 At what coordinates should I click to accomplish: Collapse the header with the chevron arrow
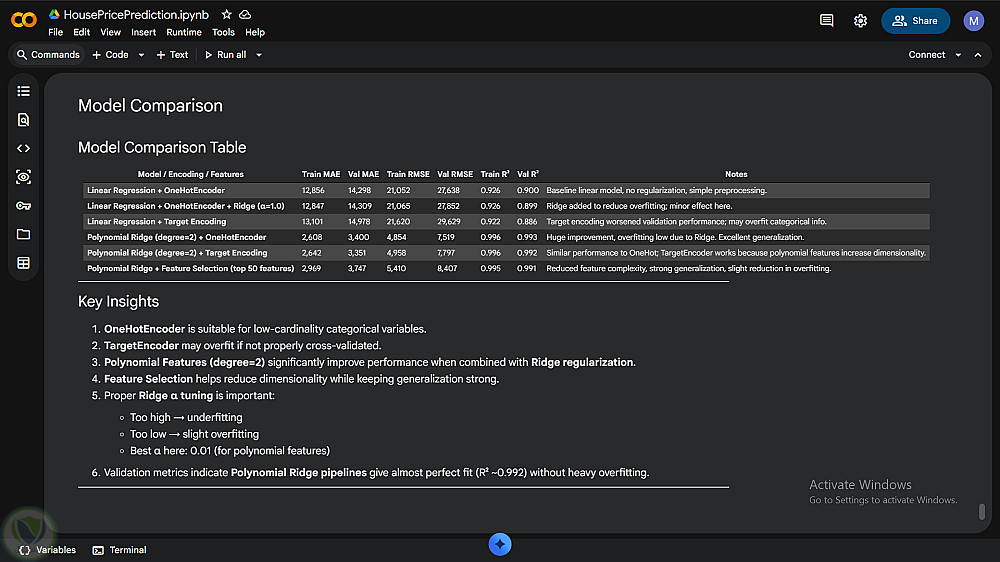click(978, 55)
